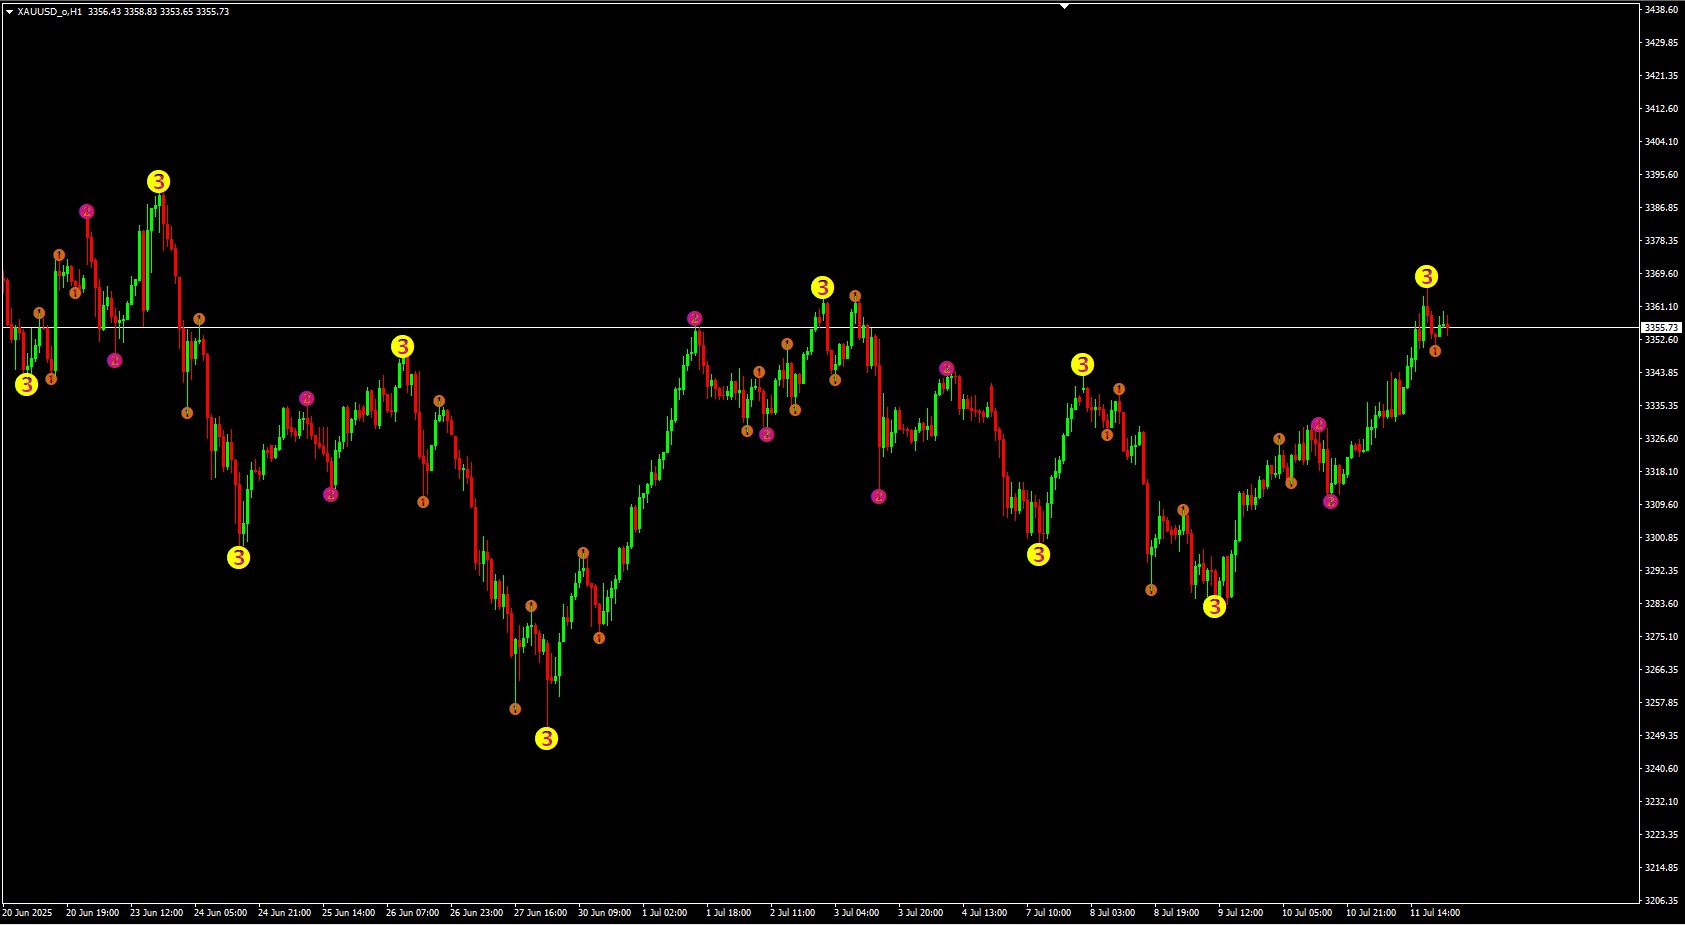Click the yellow 3 marker at the chart's lowest low
Screen dimensions: 1685x925
[546, 739]
